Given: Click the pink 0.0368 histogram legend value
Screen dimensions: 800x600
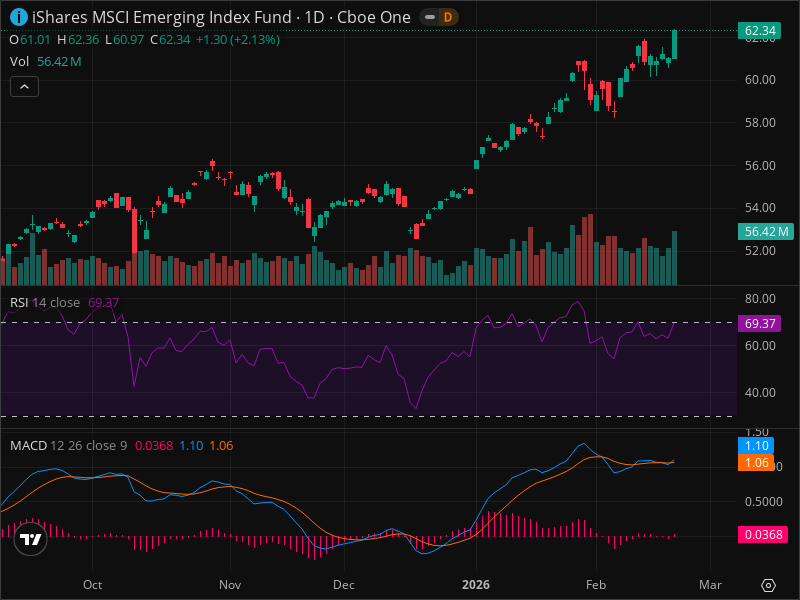Looking at the screenshot, I should click(154, 445).
